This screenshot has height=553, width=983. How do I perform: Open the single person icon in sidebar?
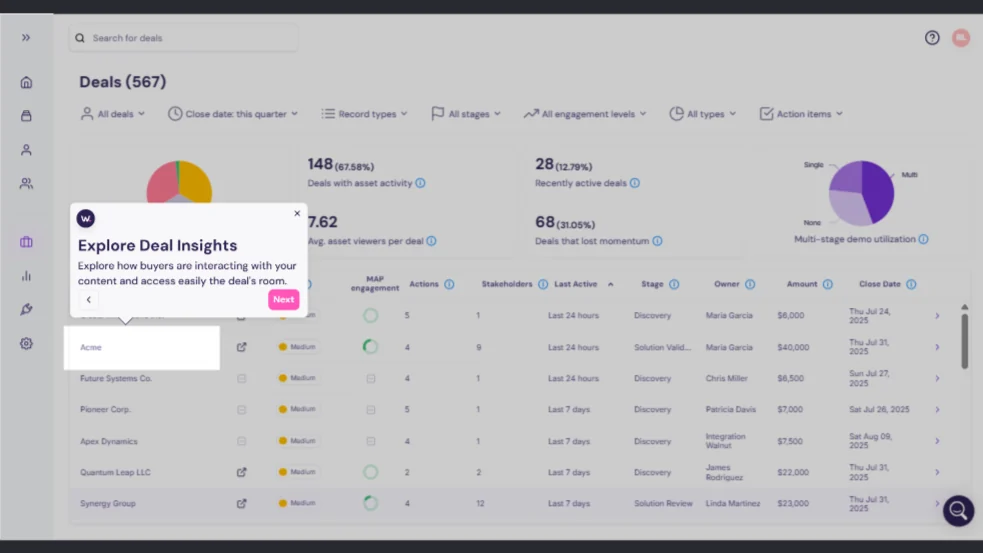click(x=26, y=150)
